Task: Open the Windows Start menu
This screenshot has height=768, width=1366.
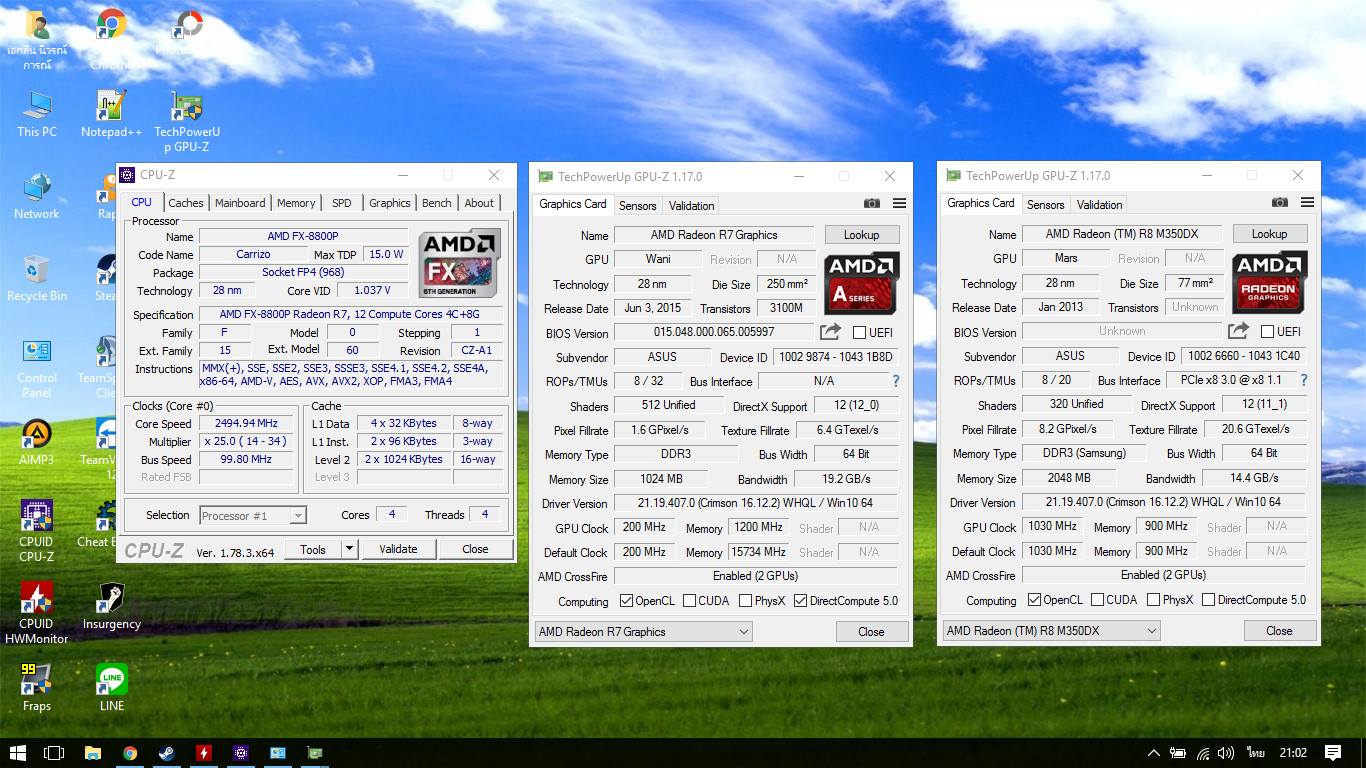Action: (x=17, y=753)
